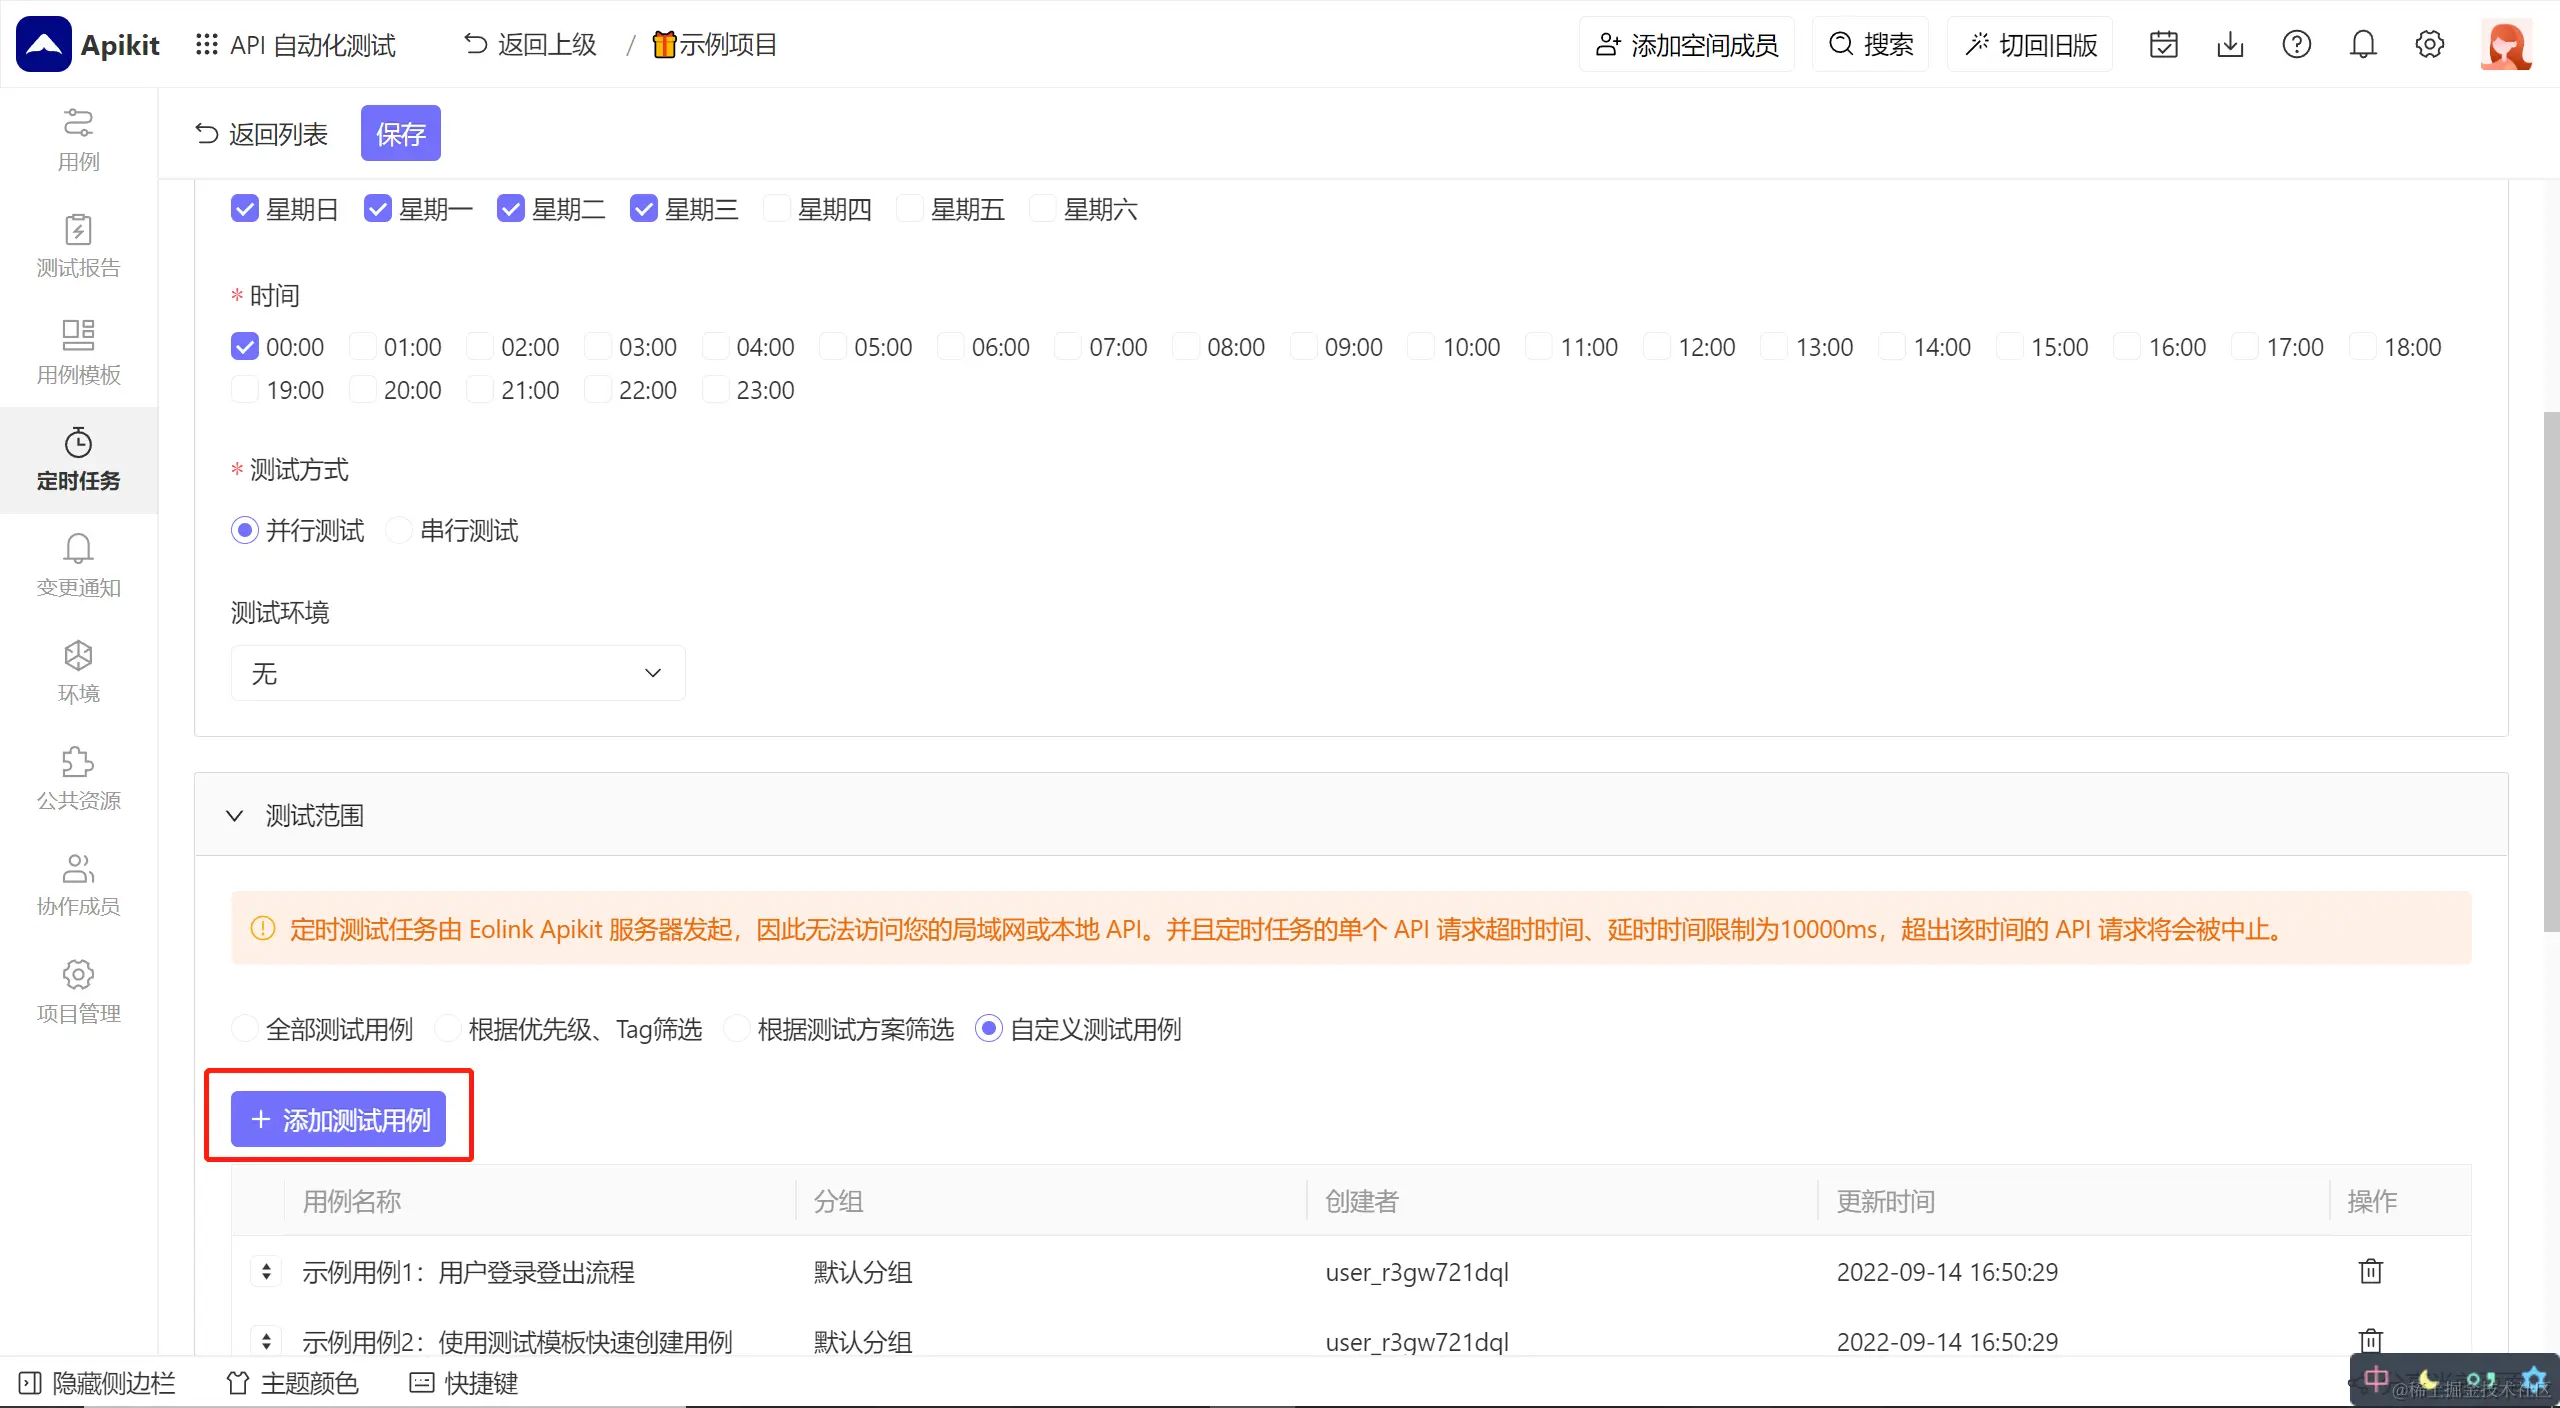Check the 星期四 checkbox
This screenshot has width=2560, height=1408.
777,209
